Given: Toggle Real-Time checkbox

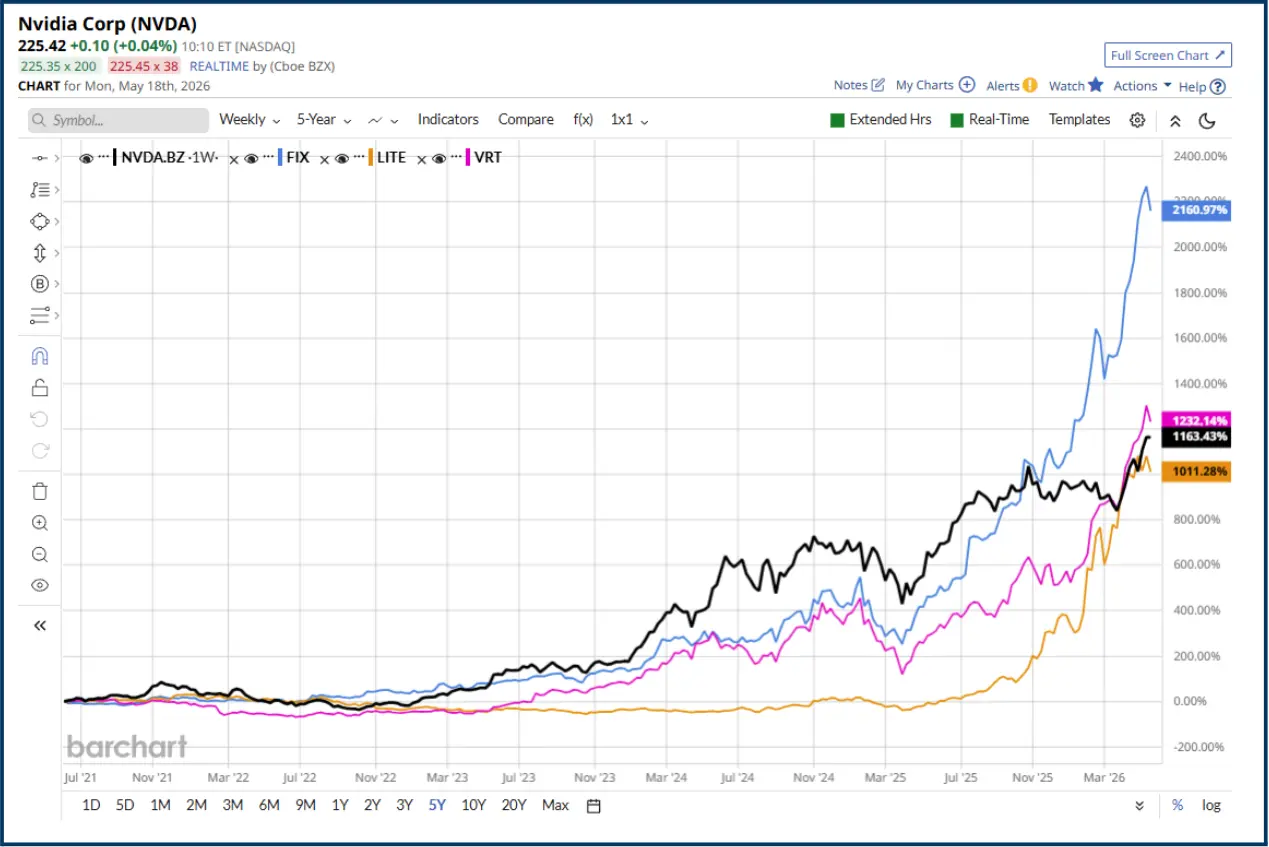Looking at the screenshot, I should pos(957,120).
